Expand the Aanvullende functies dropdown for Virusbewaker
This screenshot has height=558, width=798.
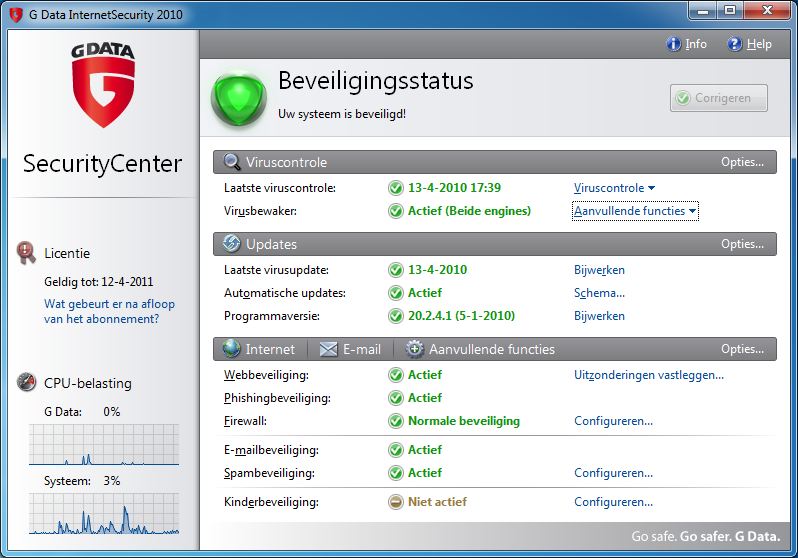point(635,211)
